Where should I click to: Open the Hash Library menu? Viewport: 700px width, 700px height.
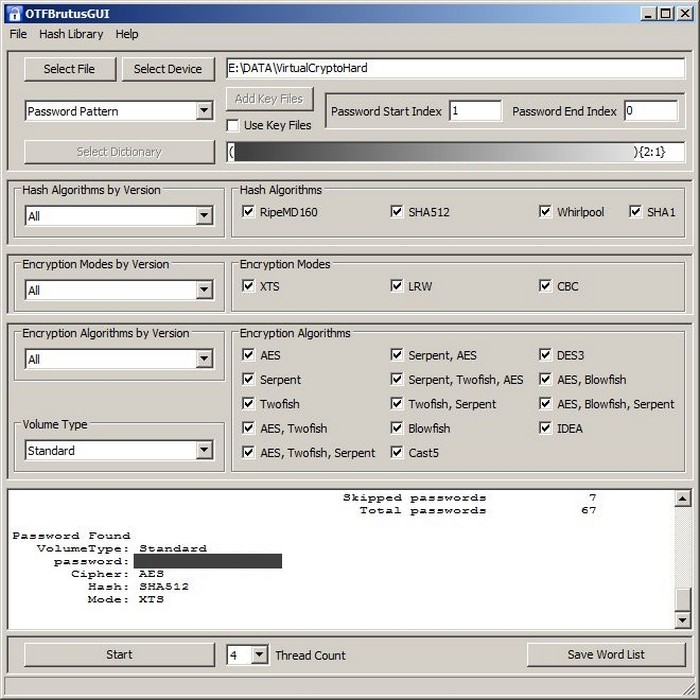click(x=71, y=34)
